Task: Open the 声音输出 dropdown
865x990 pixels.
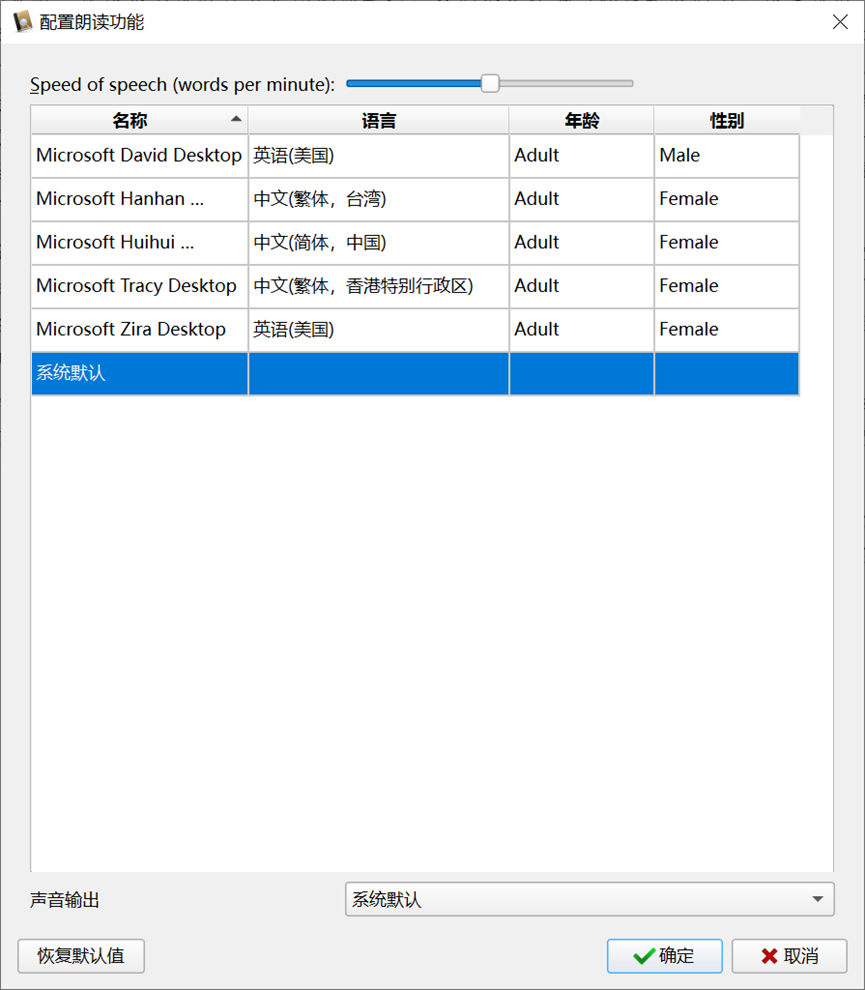Action: click(590, 899)
